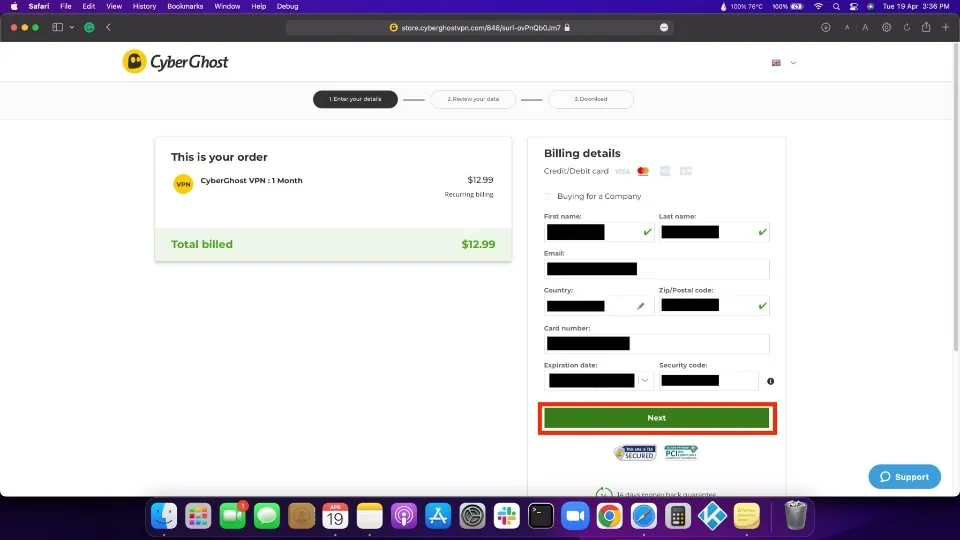960x540 pixels.
Task: Open the Safari settings gear icon
Action: pyautogui.click(x=887, y=27)
